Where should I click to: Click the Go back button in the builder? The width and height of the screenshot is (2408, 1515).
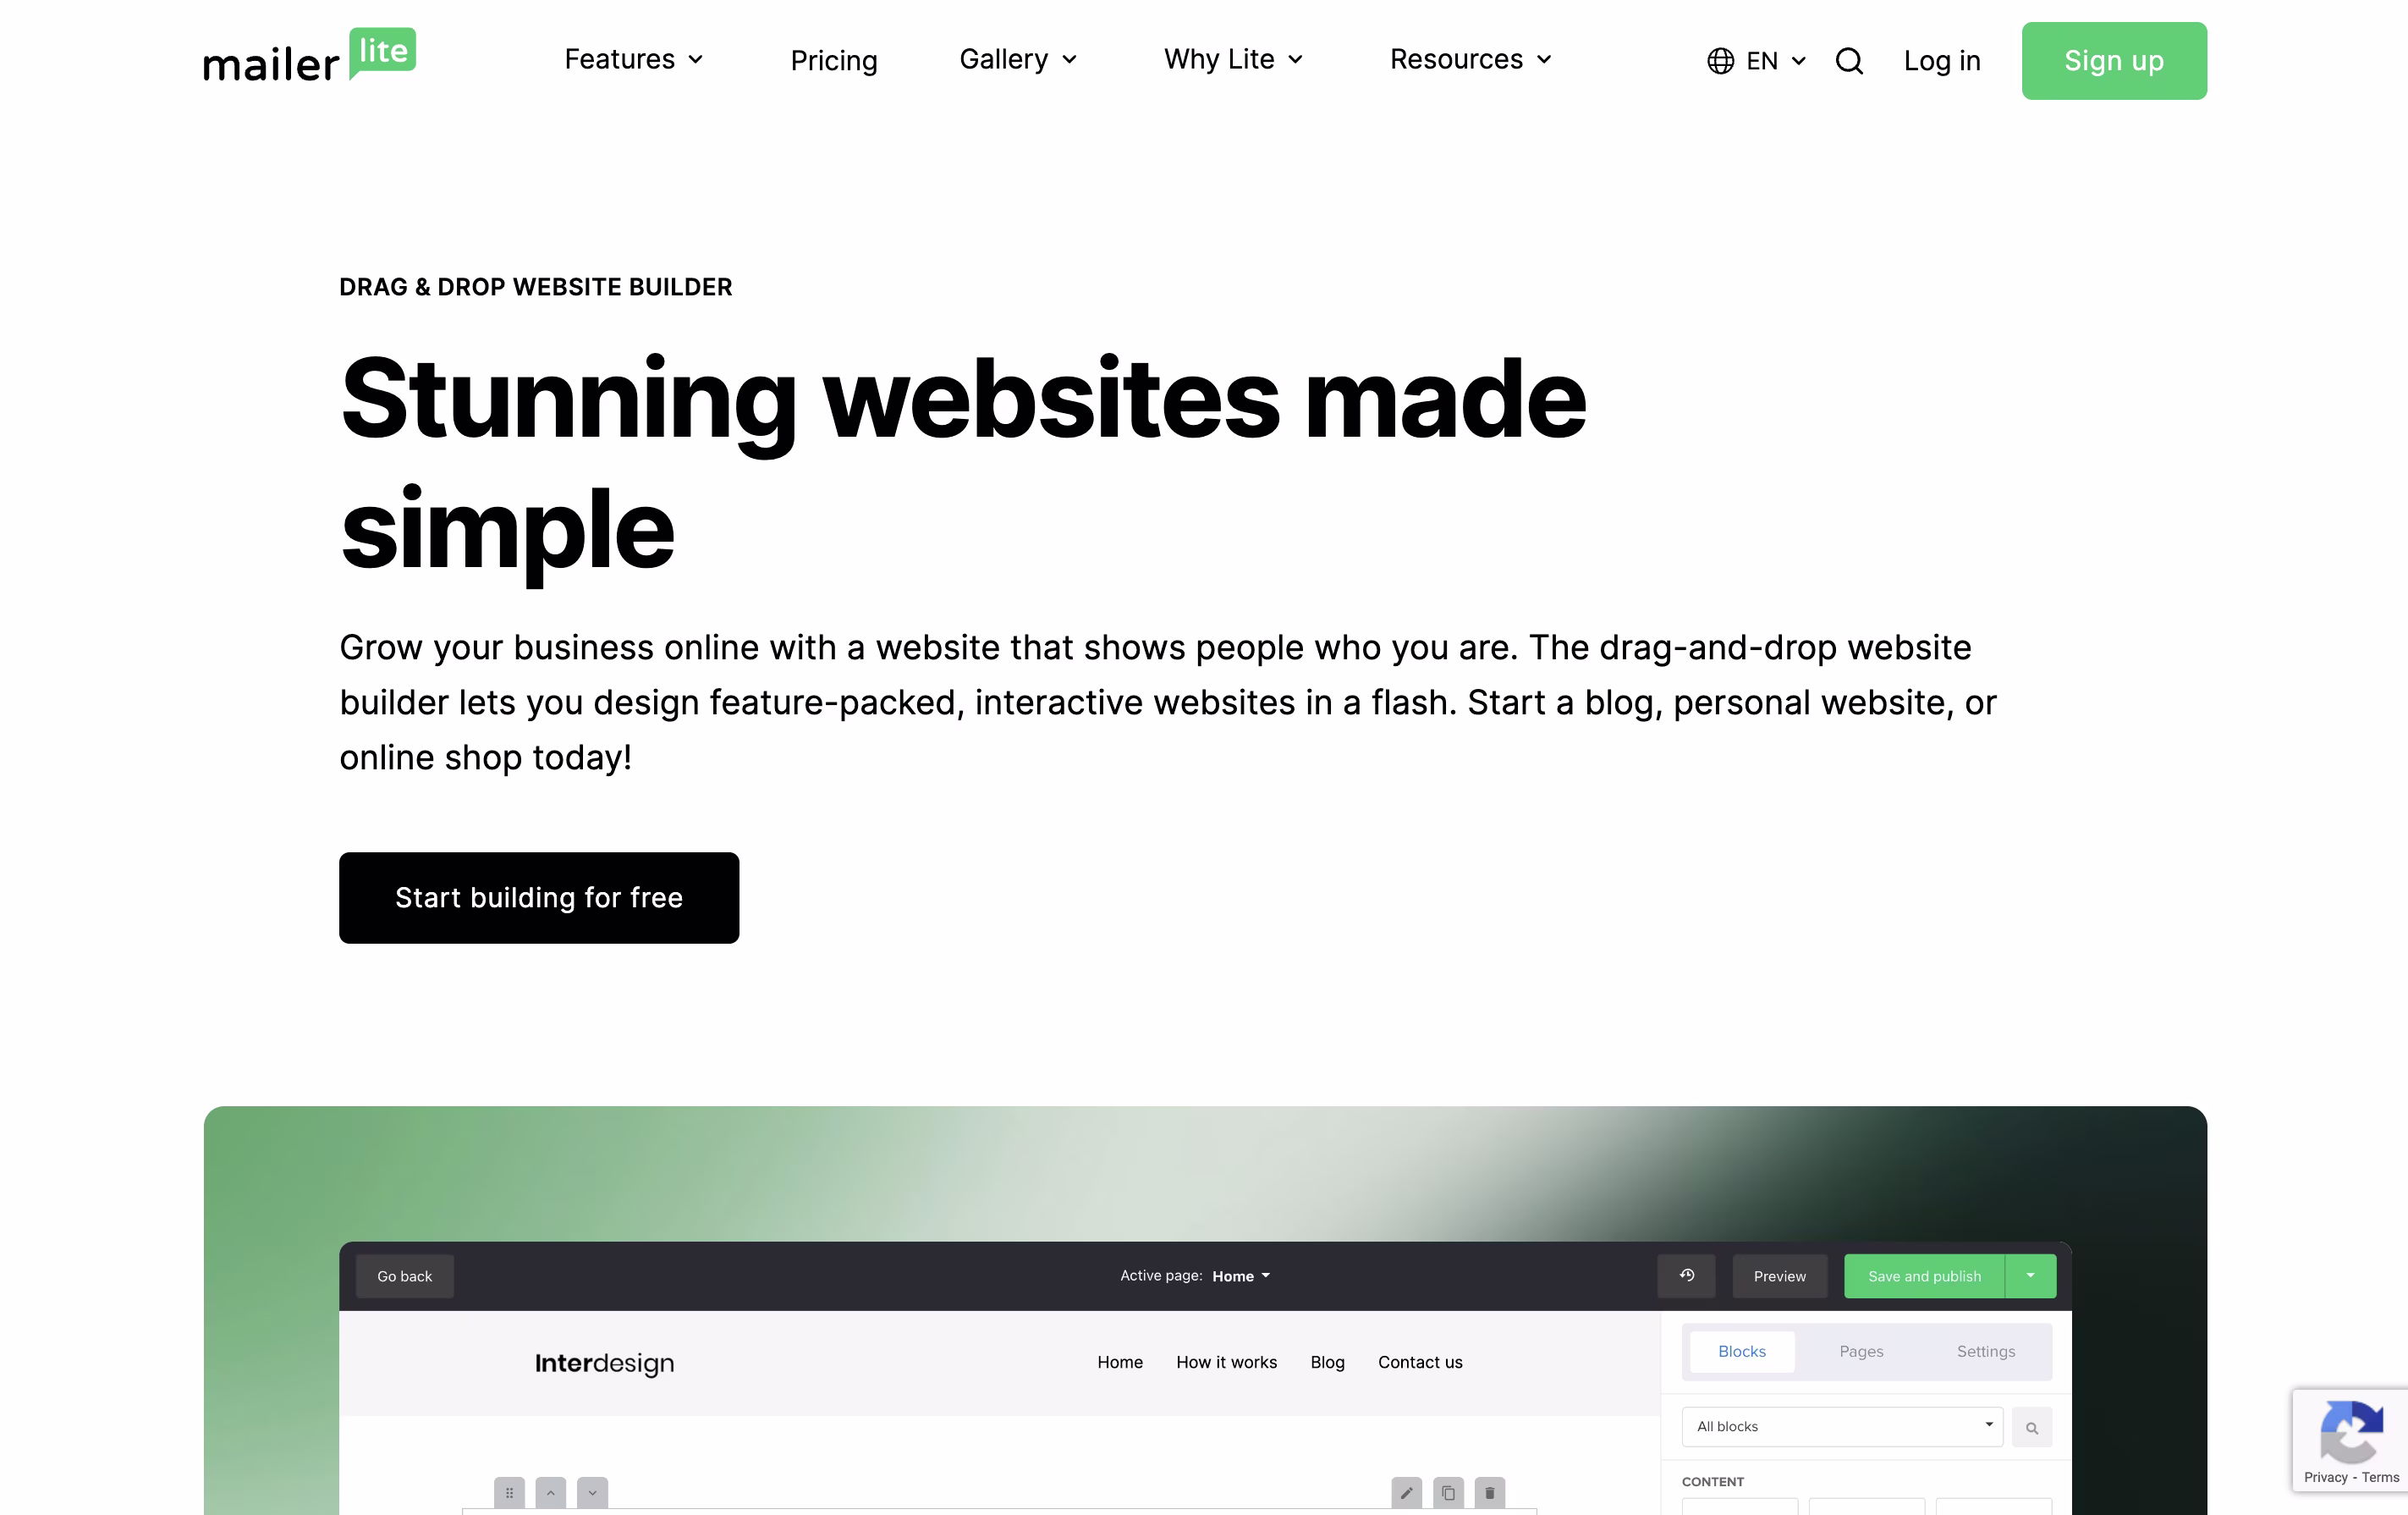(404, 1276)
